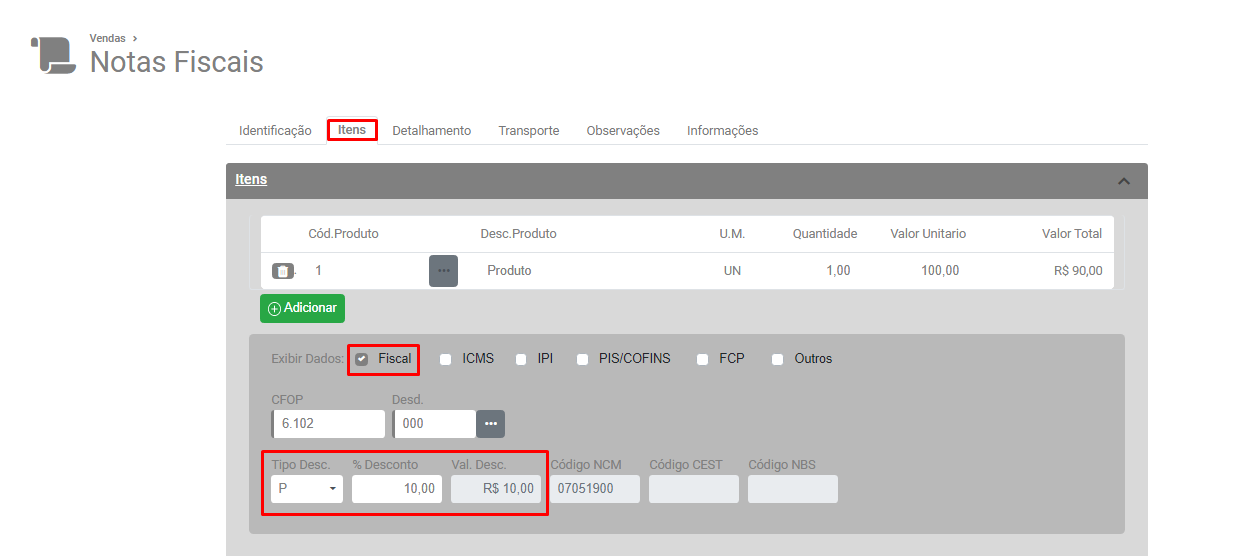Click the unit value 100,00
Image resolution: width=1240 pixels, height=556 pixels.
[x=940, y=271]
